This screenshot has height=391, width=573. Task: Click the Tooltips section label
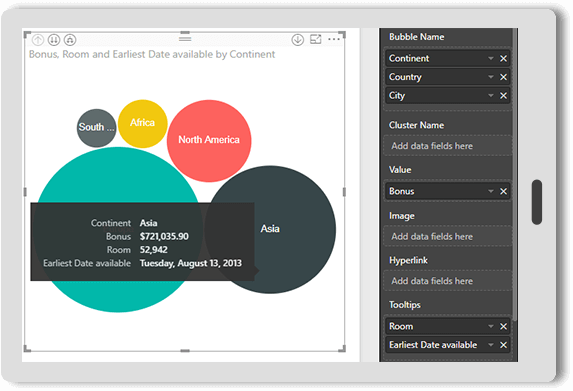[x=405, y=305]
